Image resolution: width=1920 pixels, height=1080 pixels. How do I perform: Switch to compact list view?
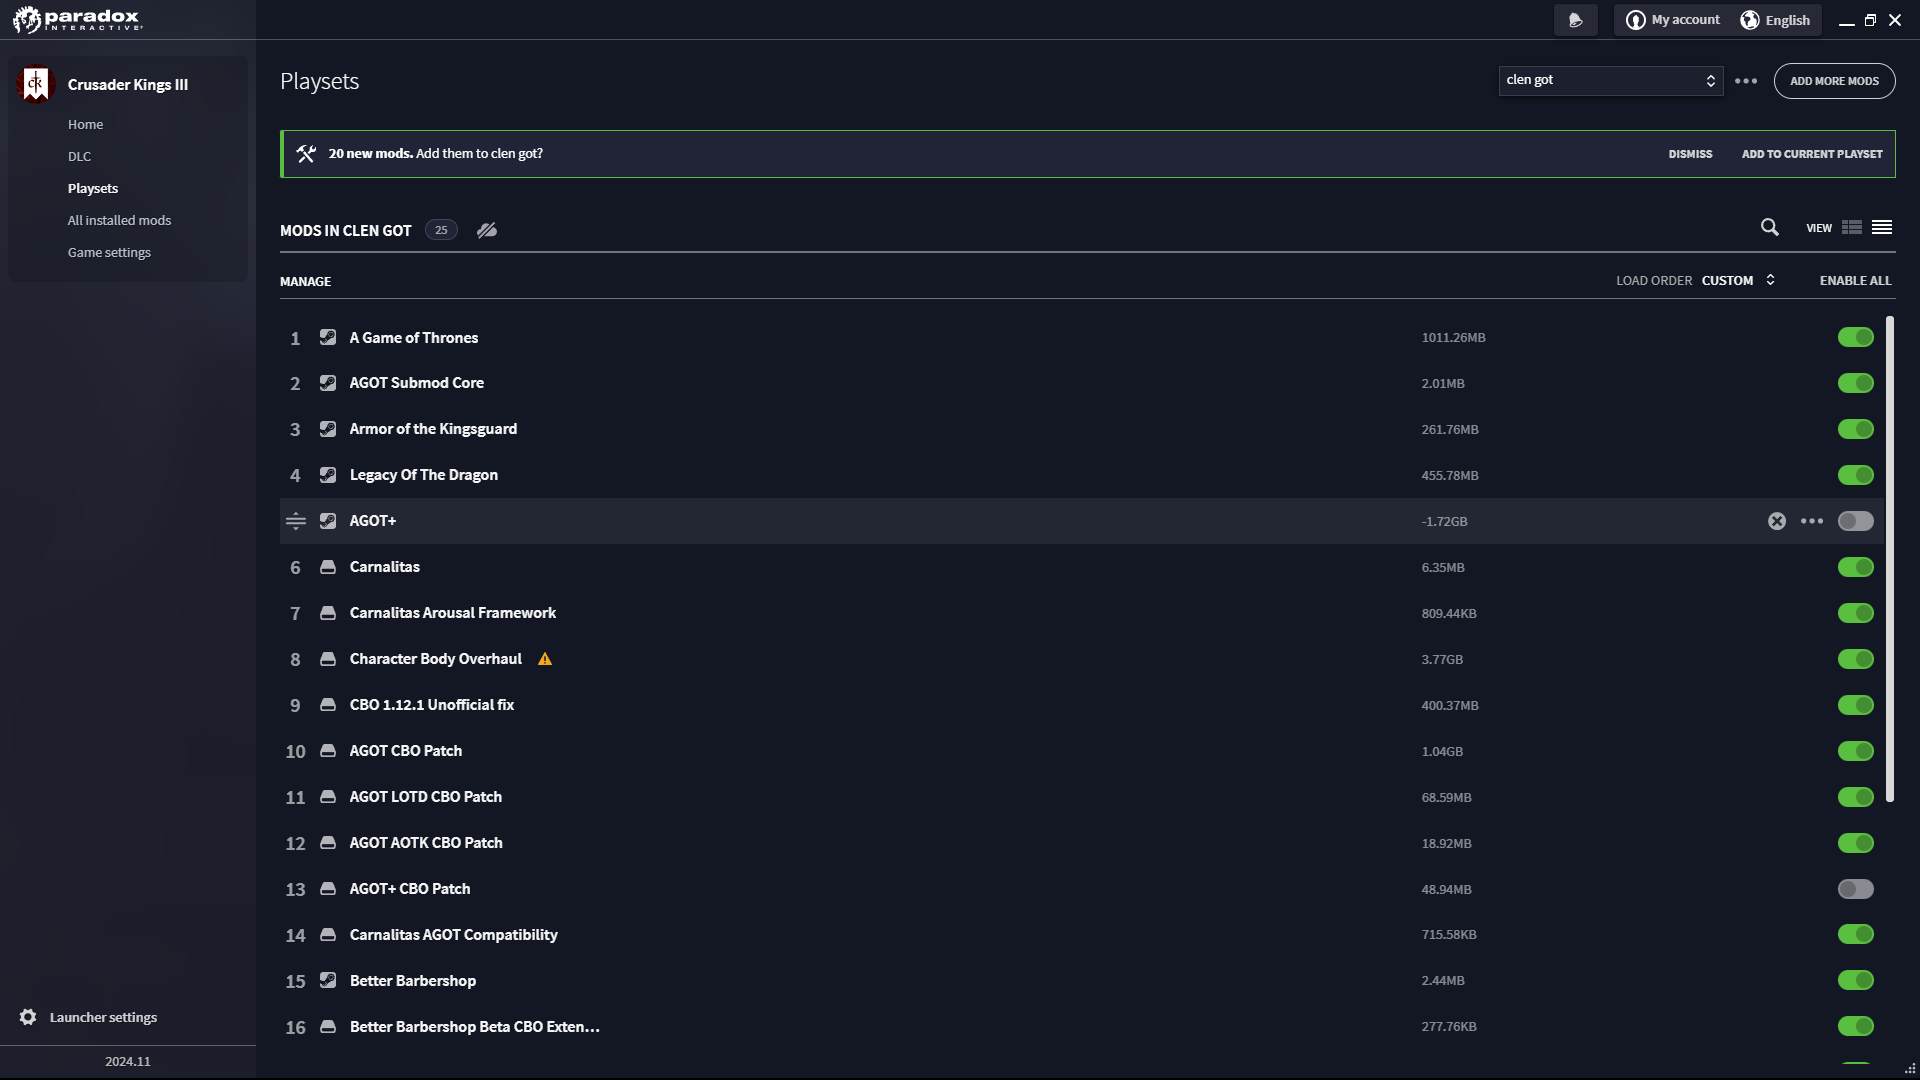[x=1882, y=228]
